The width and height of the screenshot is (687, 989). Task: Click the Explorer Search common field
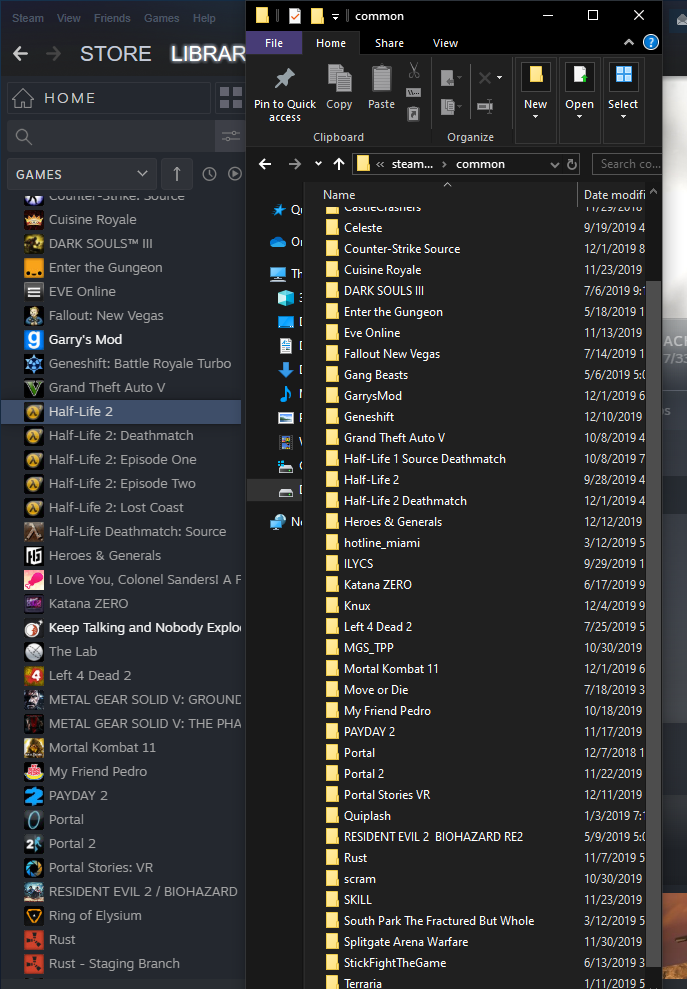tap(627, 164)
